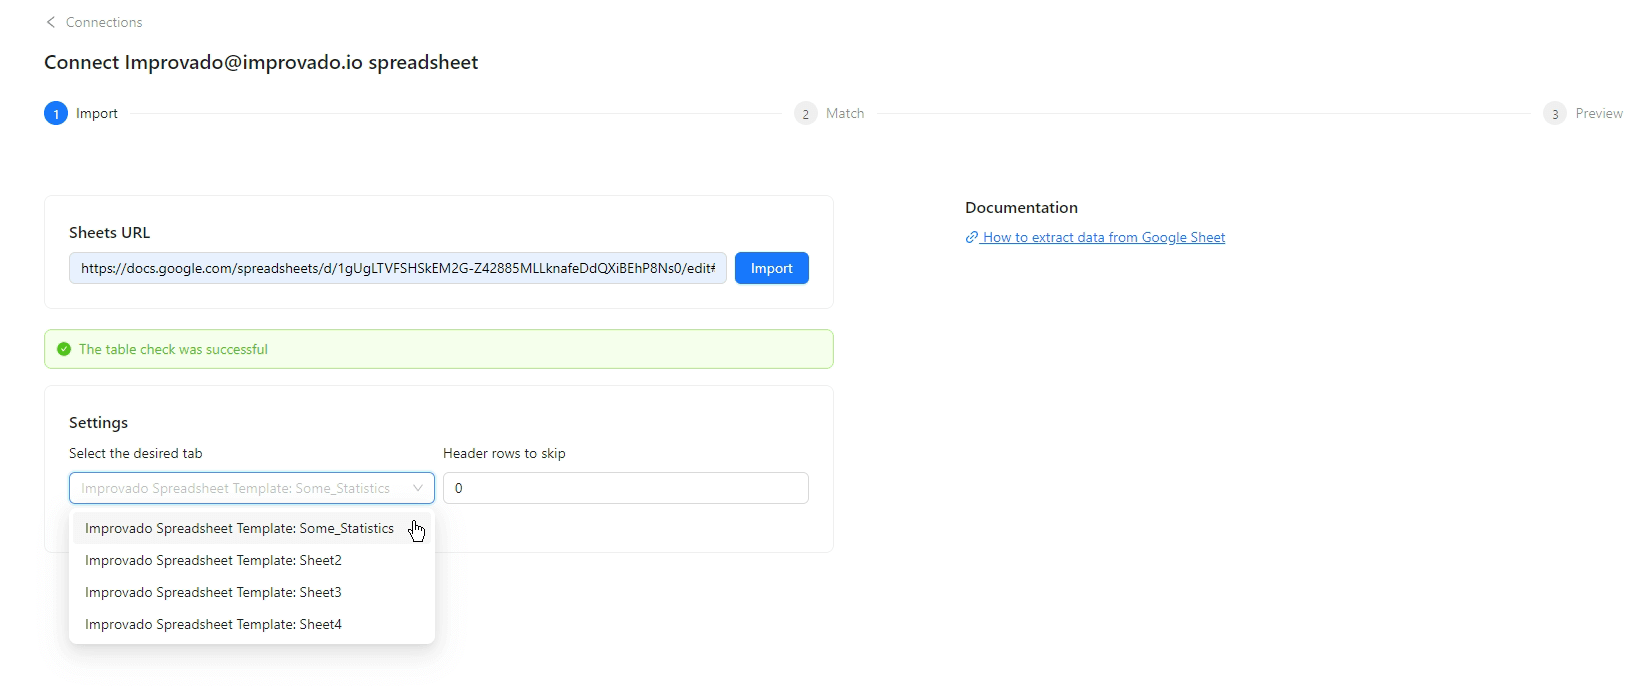Choose Some_Statistics tab option

click(252, 528)
